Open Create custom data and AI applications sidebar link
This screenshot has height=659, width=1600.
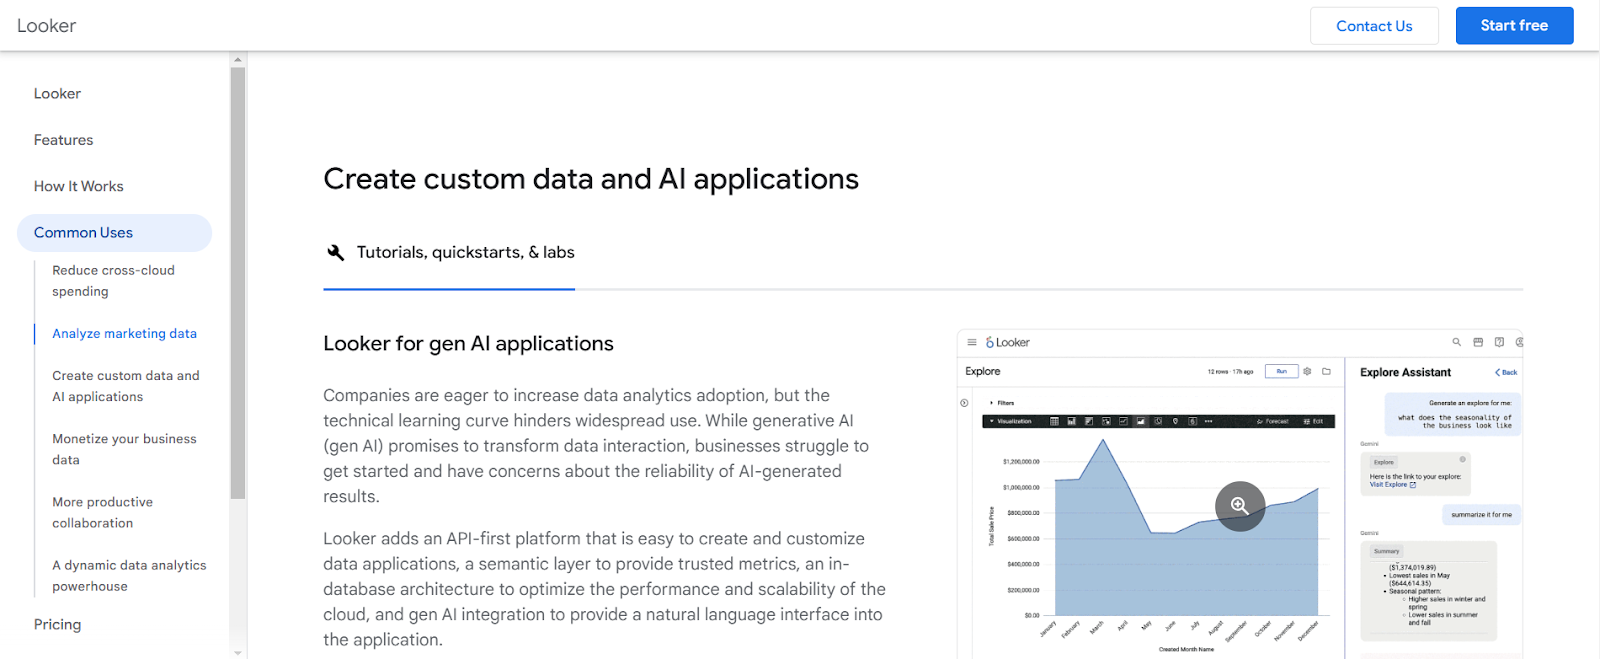[x=126, y=386]
